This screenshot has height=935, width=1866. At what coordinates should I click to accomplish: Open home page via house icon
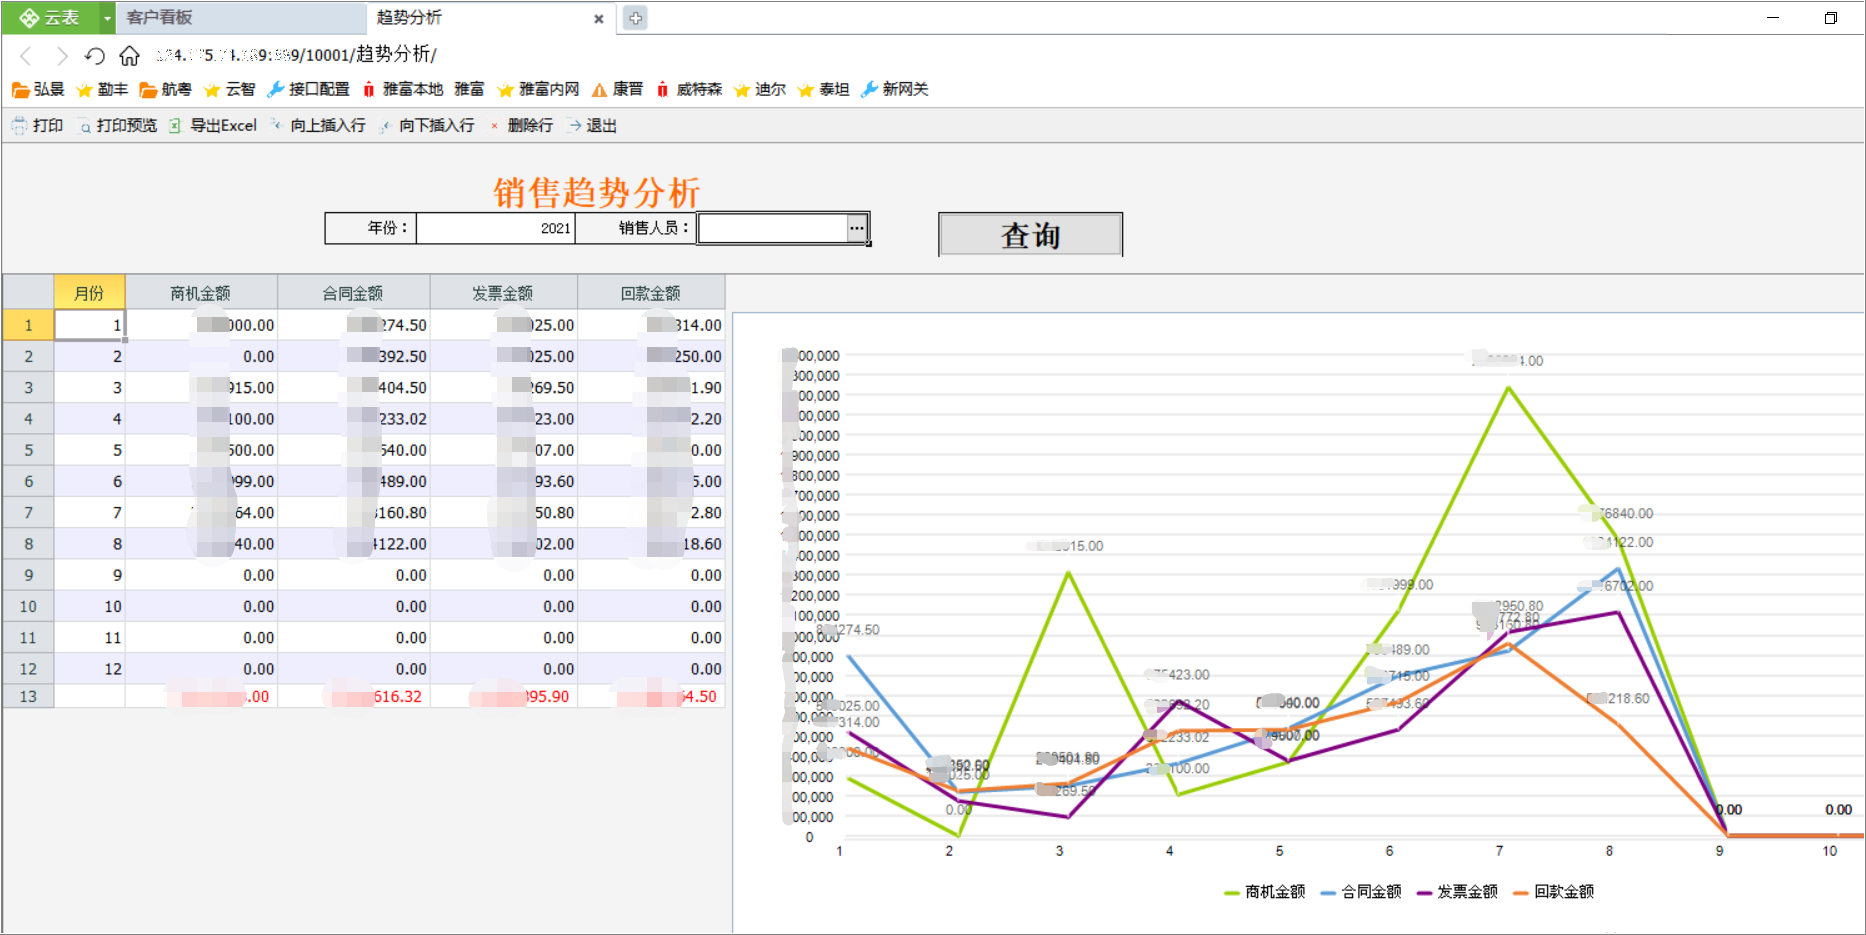tap(129, 55)
